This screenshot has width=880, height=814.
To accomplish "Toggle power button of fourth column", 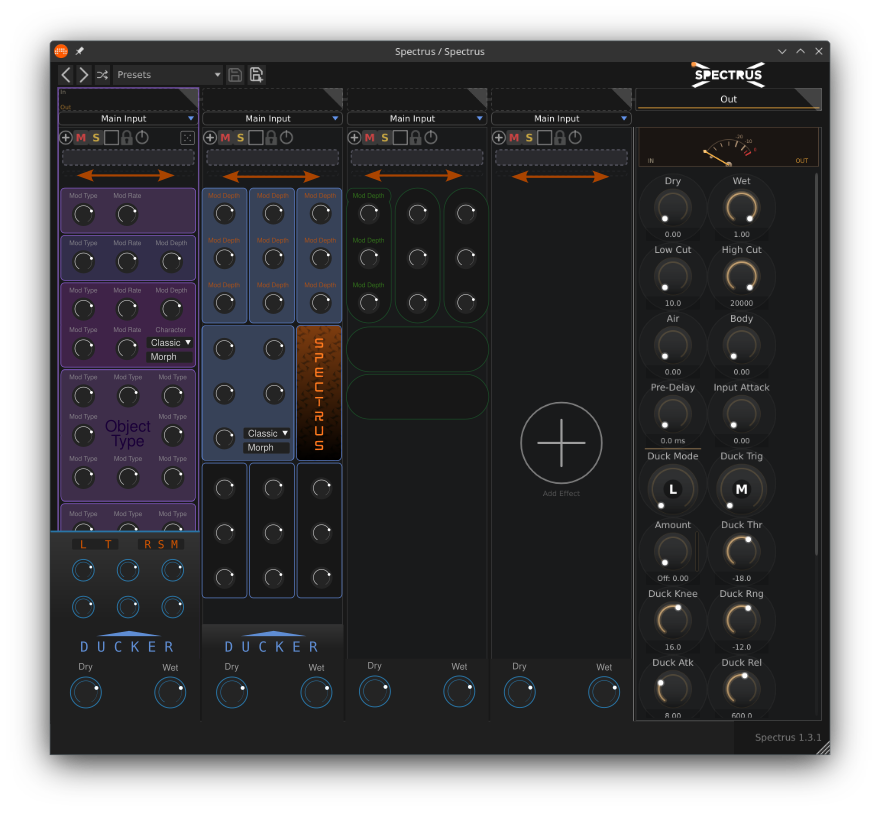I will [x=575, y=138].
